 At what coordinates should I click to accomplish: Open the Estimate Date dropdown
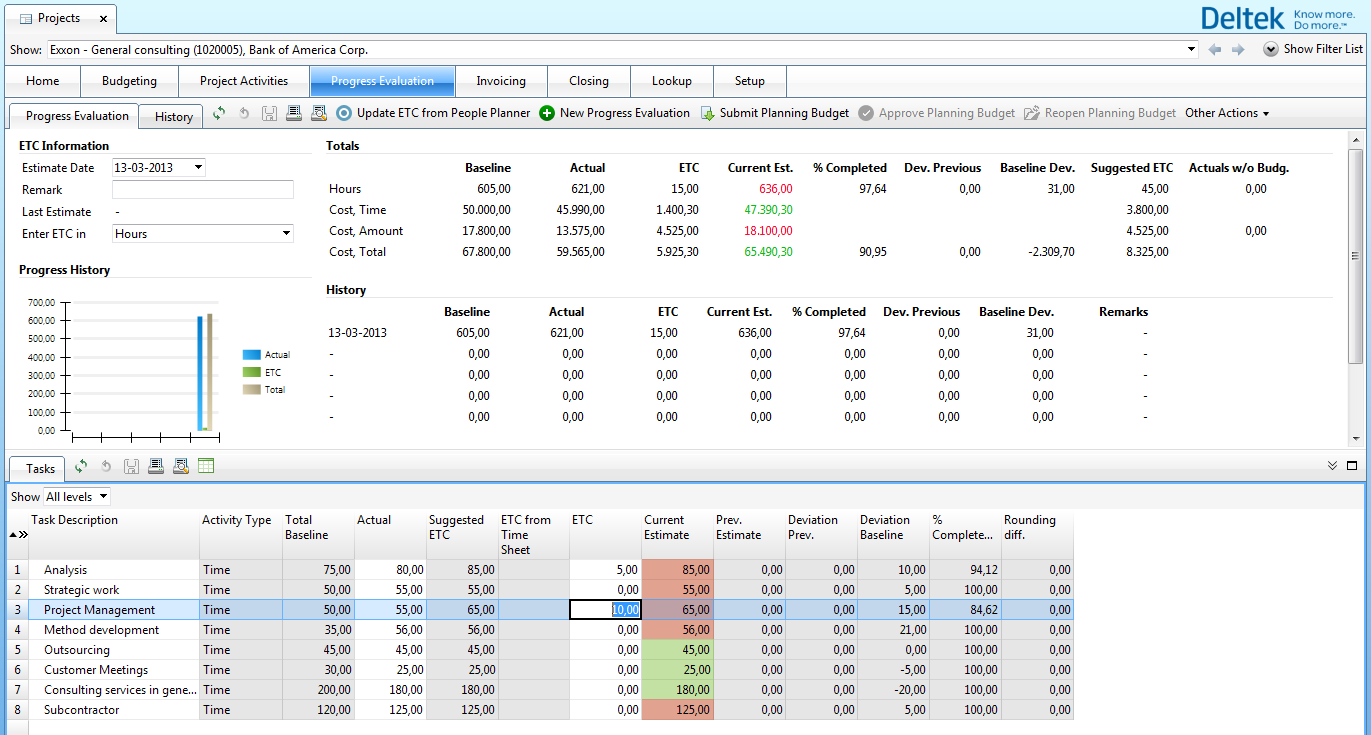198,168
